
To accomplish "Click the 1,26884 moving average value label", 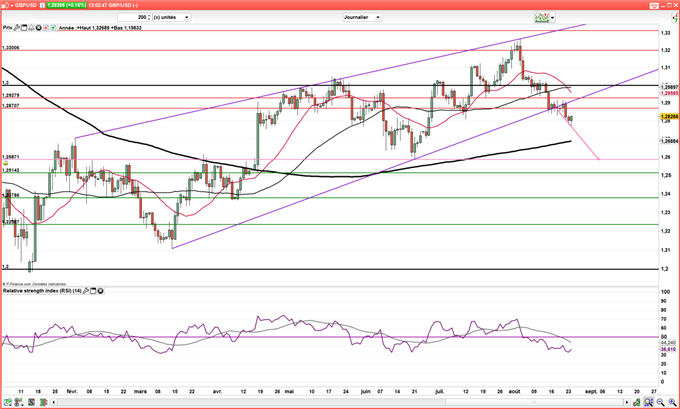I will [669, 141].
